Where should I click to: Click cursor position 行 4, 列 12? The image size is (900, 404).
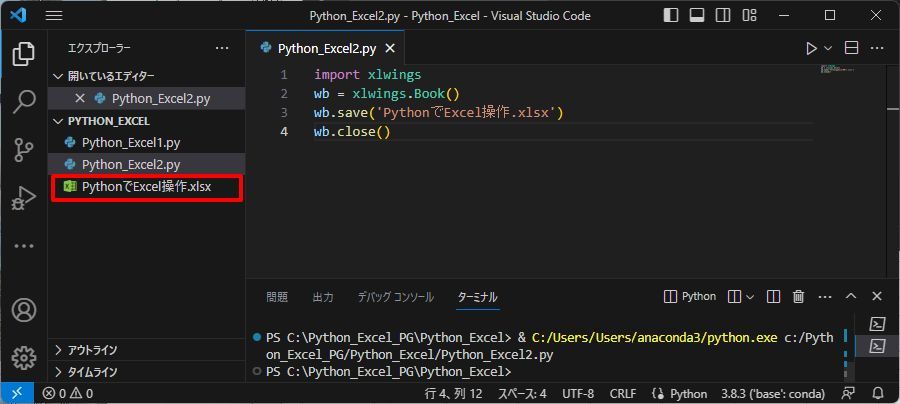(x=453, y=394)
